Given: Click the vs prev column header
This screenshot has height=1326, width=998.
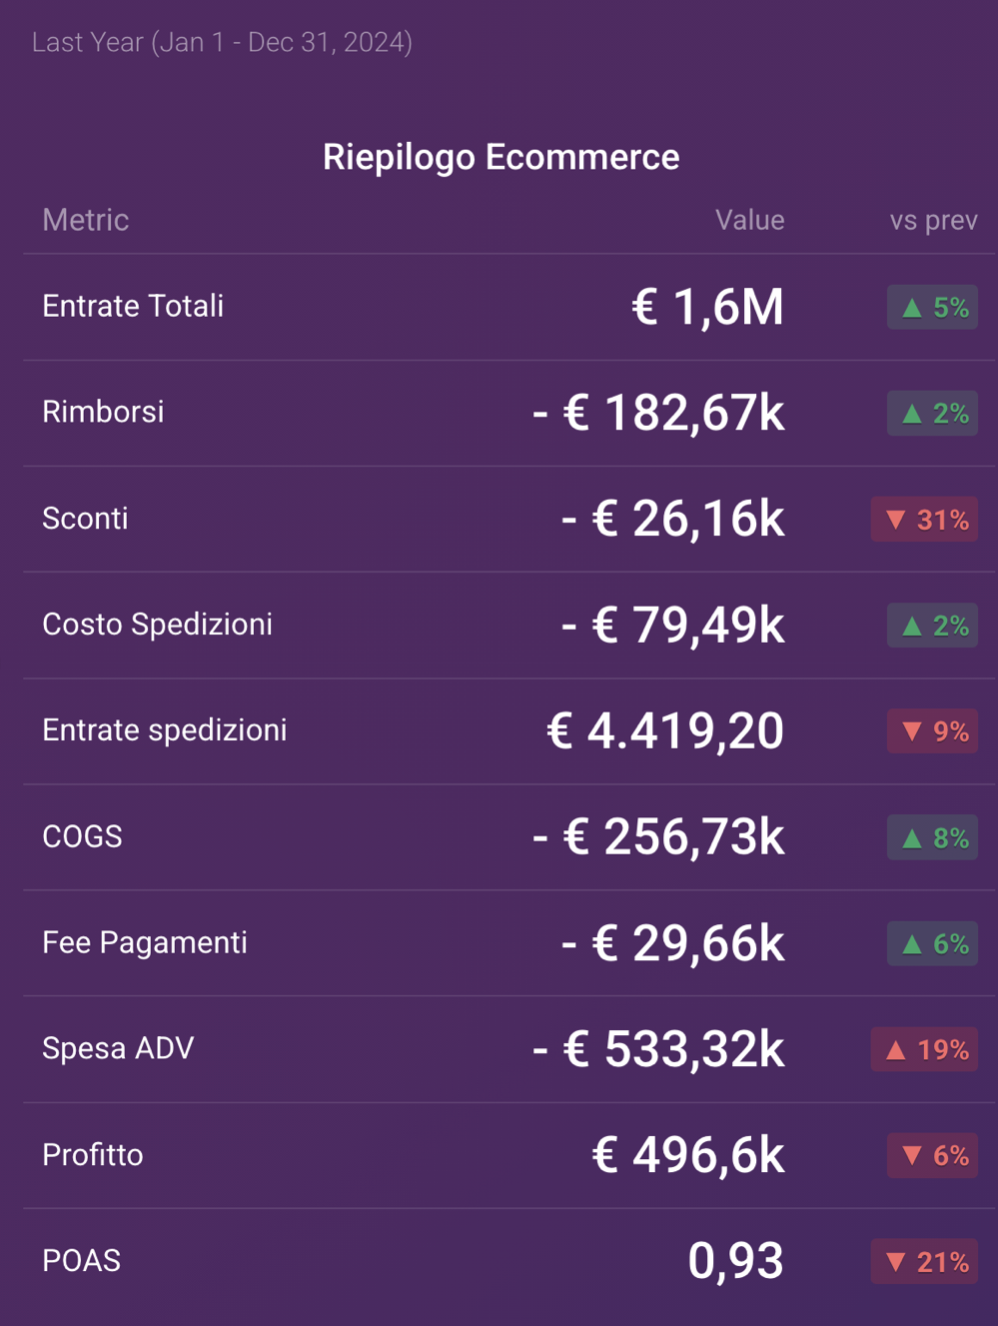Looking at the screenshot, I should (x=934, y=220).
